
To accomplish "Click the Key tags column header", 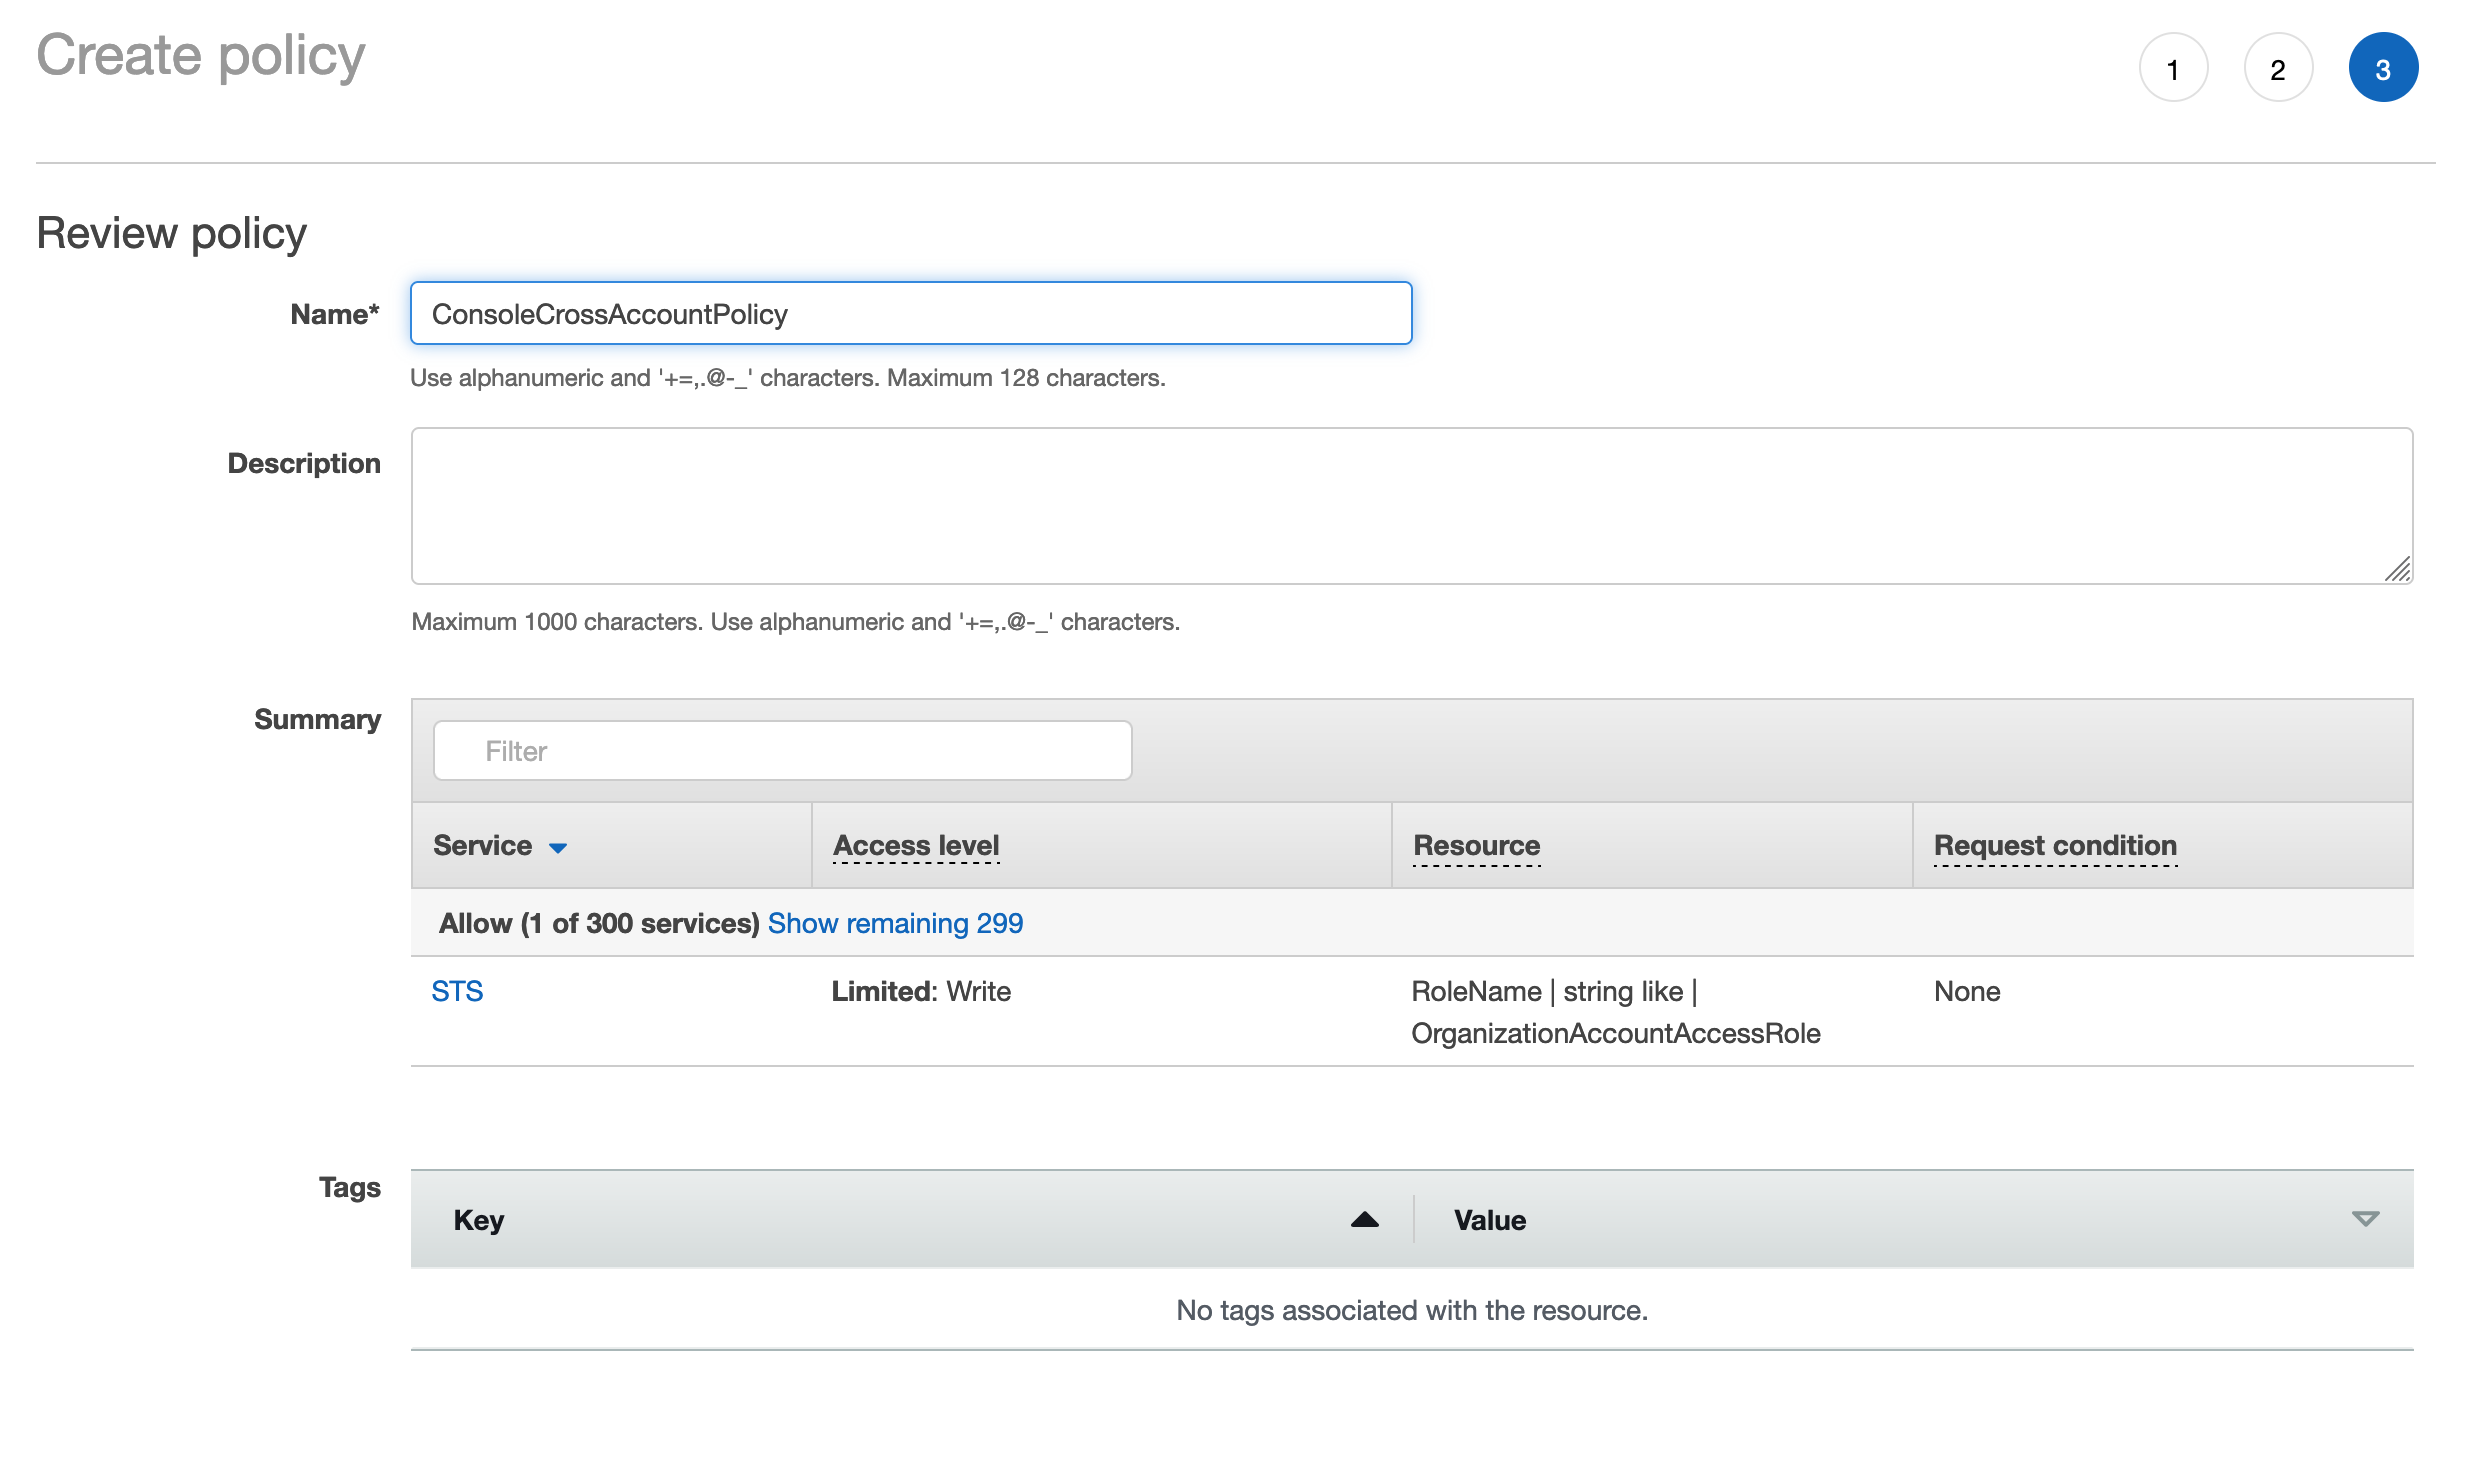I will (479, 1220).
